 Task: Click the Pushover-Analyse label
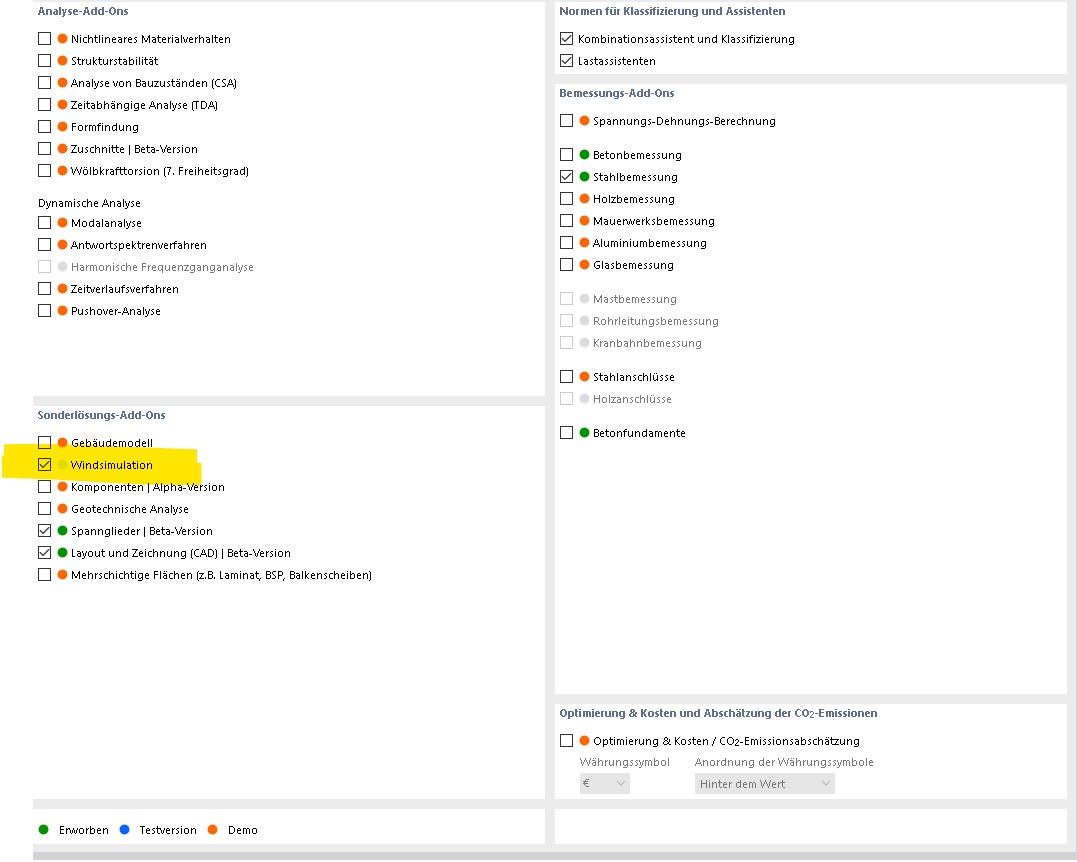[x=115, y=311]
